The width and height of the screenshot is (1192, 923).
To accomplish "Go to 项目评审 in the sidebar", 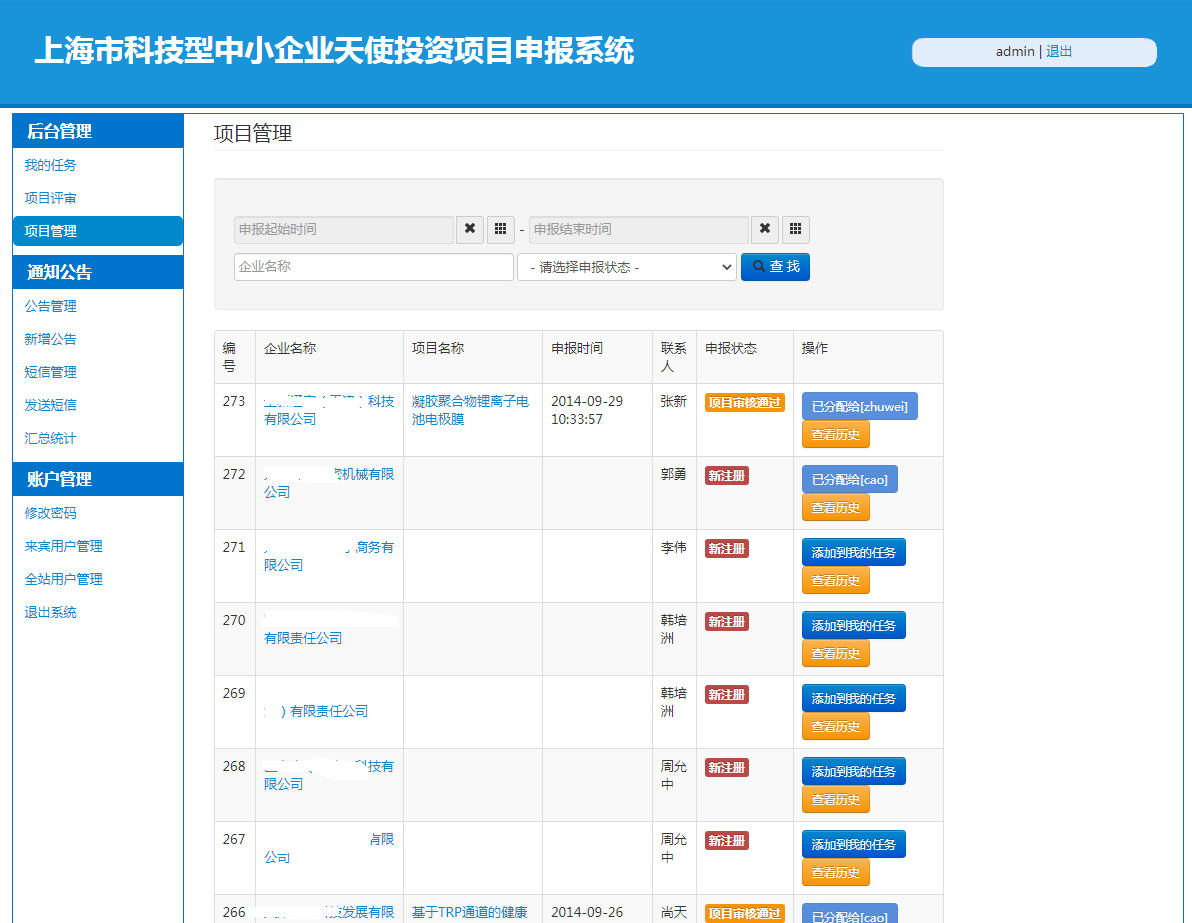I will point(51,198).
